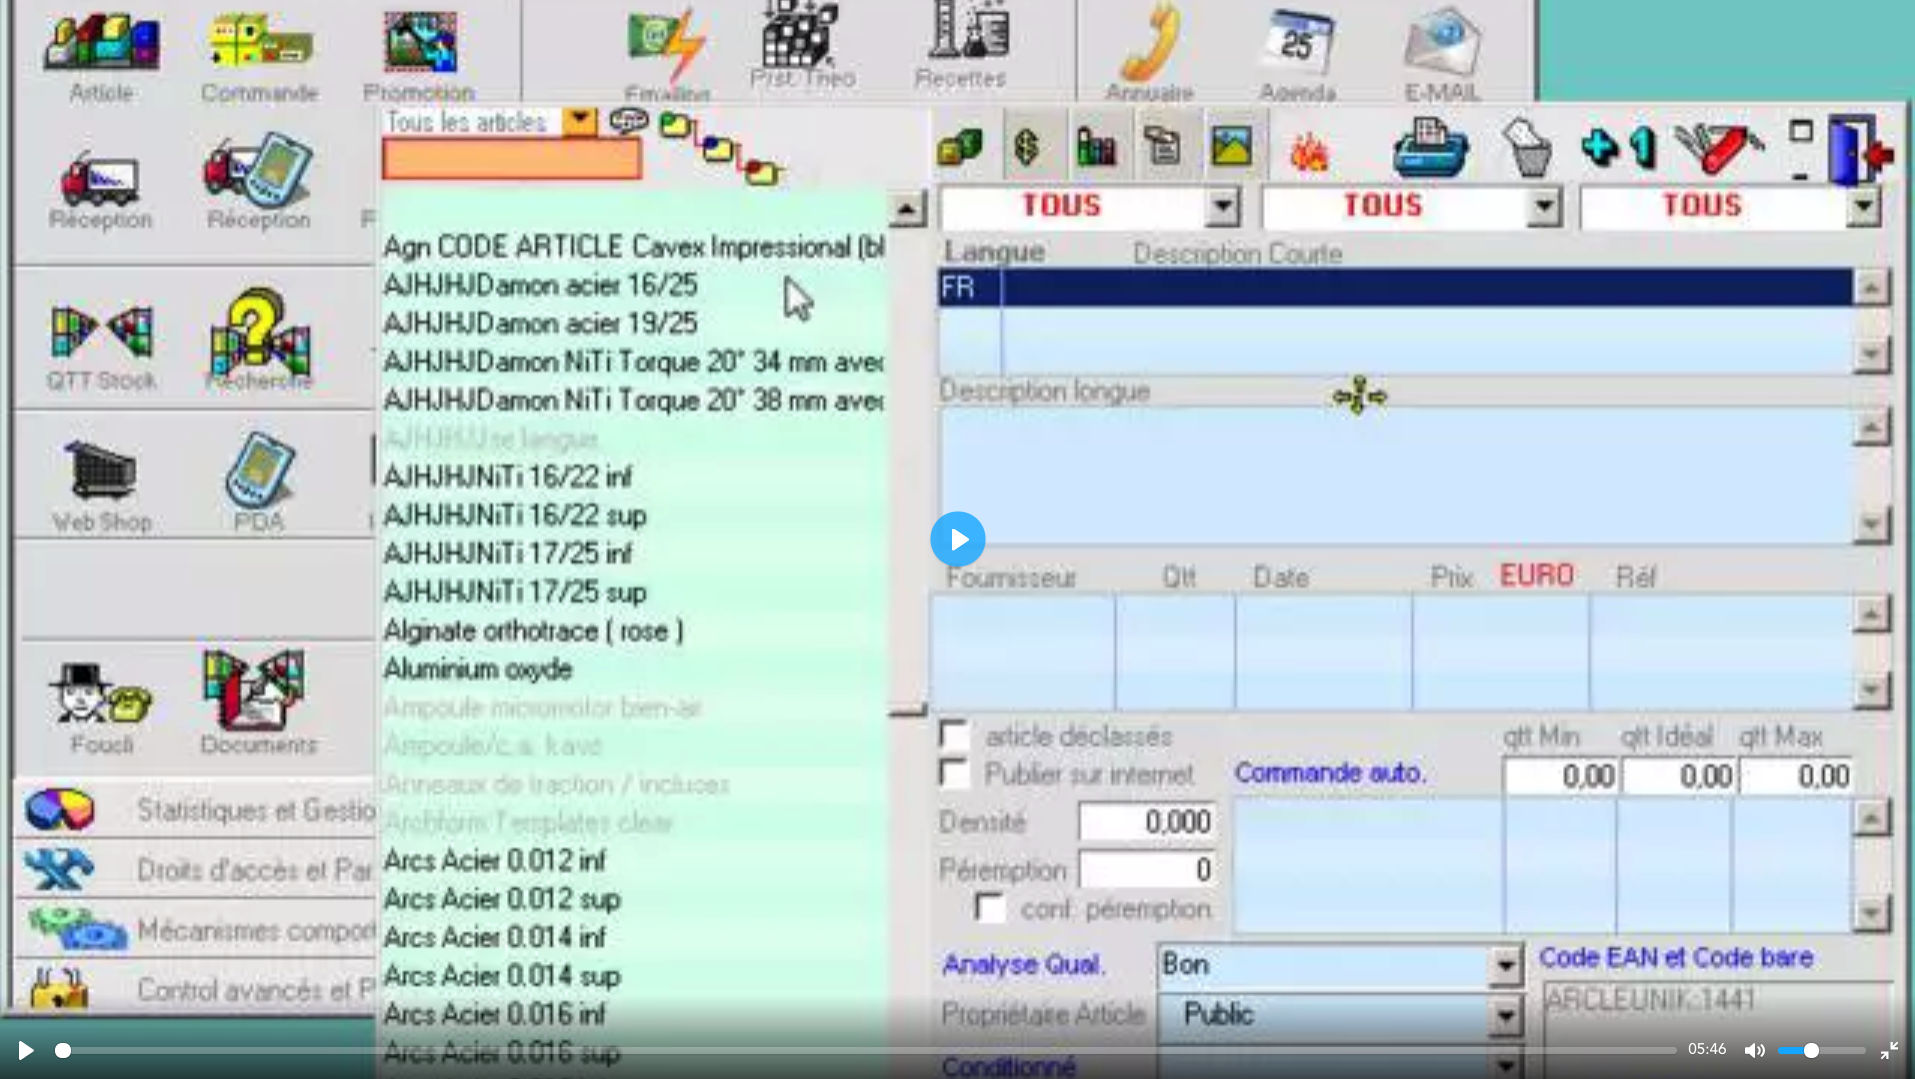Image resolution: width=1915 pixels, height=1079 pixels.
Task: Open the Conditionné dropdown
Action: pyautogui.click(x=1505, y=1066)
